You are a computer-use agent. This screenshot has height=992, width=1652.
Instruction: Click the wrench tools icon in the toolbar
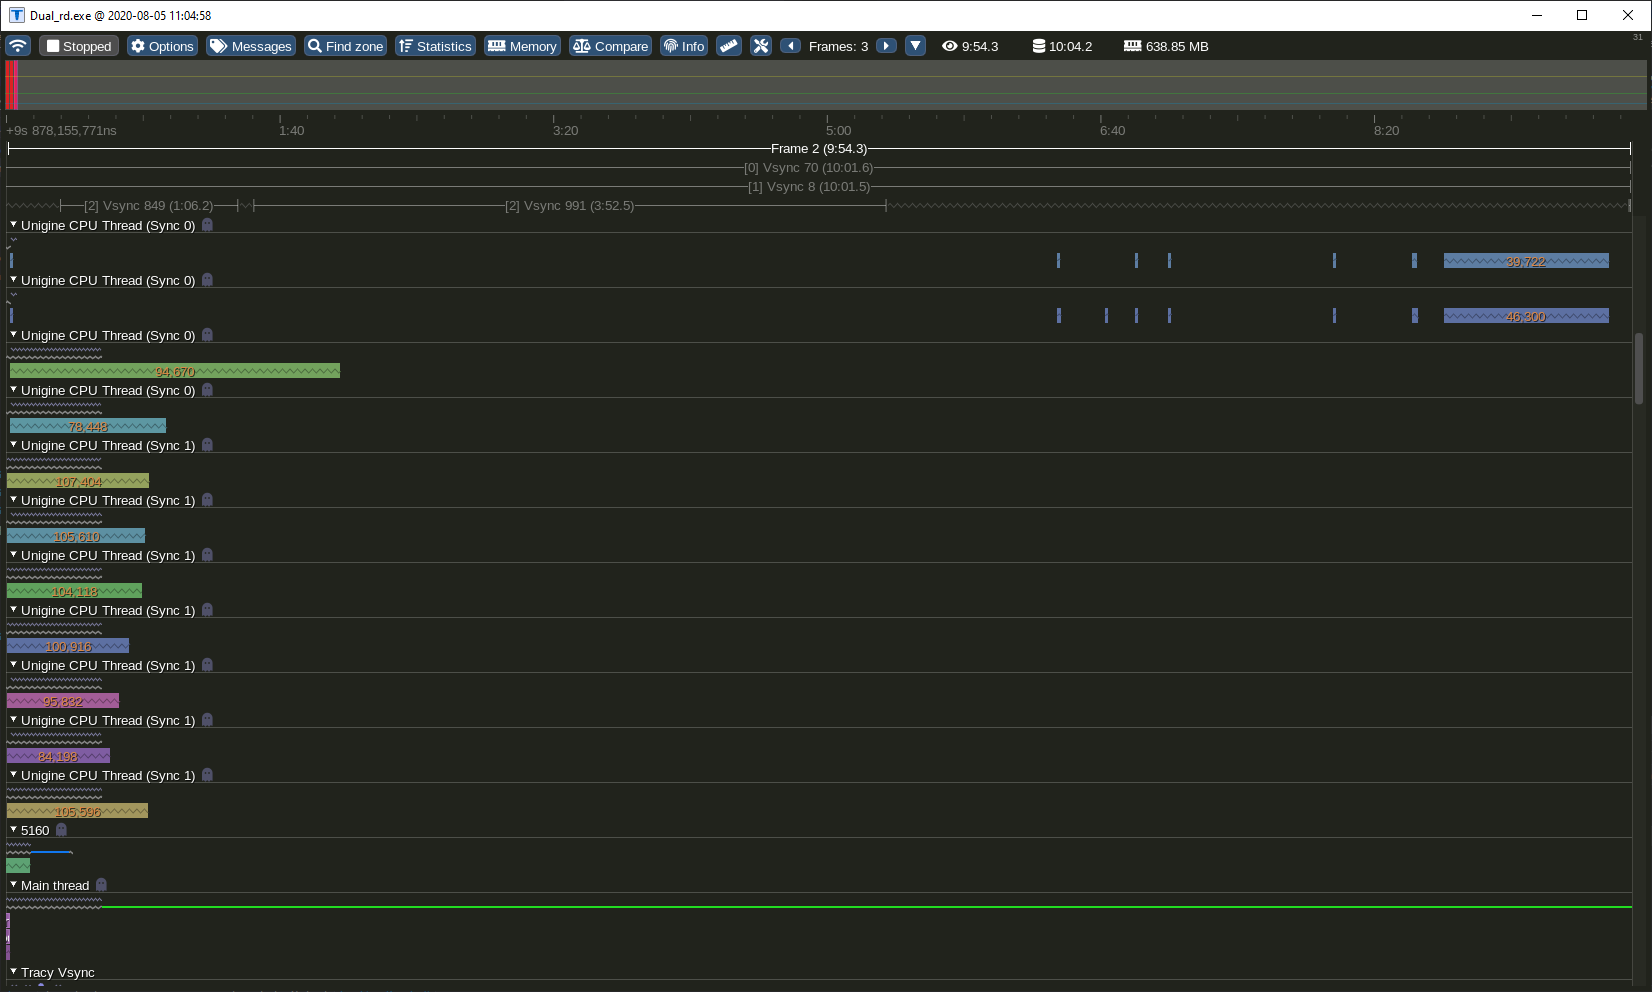(760, 46)
